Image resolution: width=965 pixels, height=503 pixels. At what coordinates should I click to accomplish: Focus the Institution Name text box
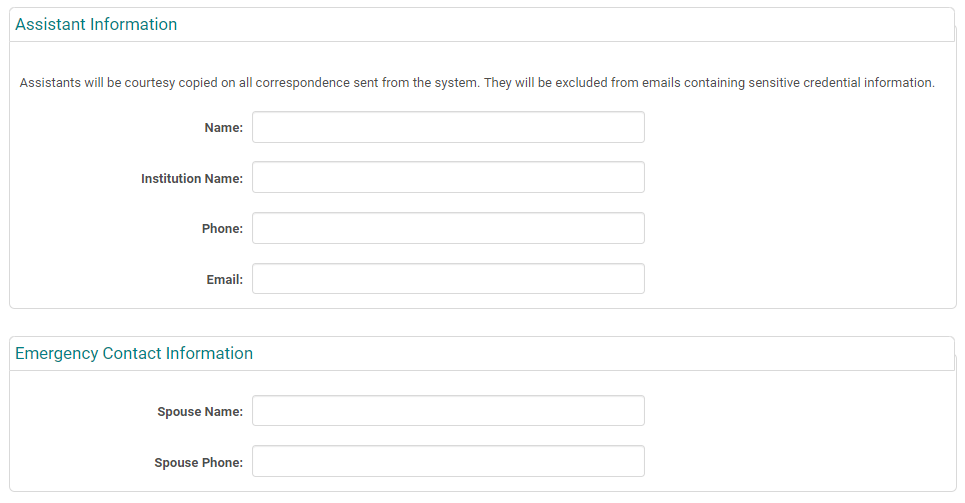pyautogui.click(x=448, y=178)
